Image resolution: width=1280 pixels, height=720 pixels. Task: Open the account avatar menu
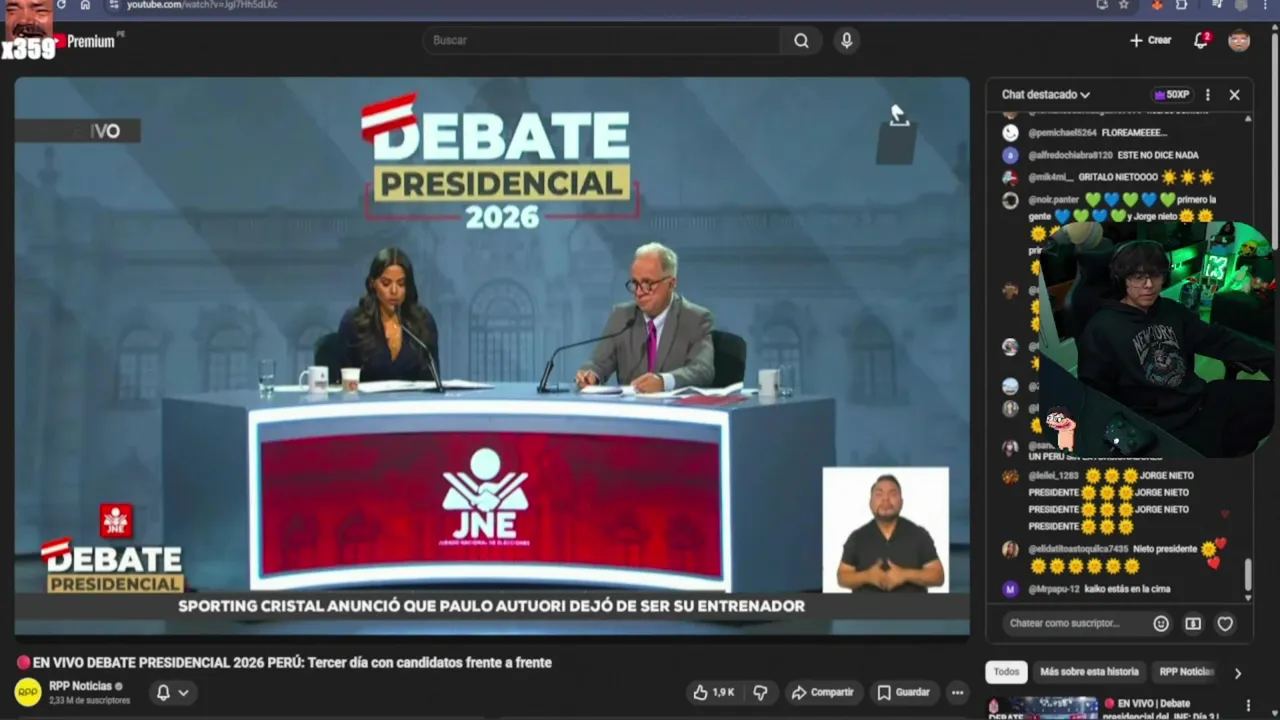(1239, 40)
